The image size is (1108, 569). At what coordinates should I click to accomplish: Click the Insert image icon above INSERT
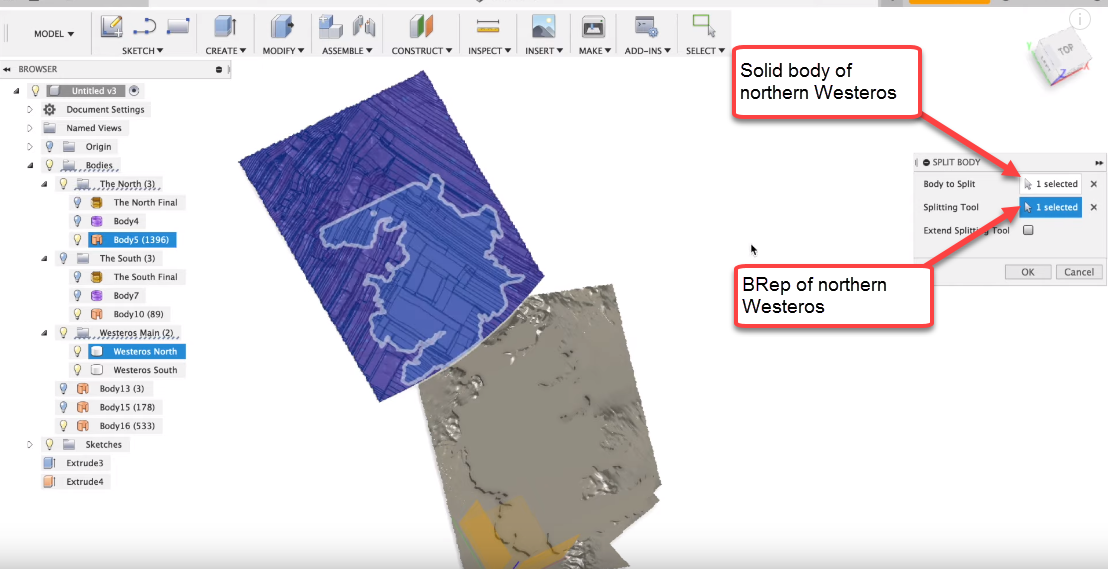coord(543,27)
